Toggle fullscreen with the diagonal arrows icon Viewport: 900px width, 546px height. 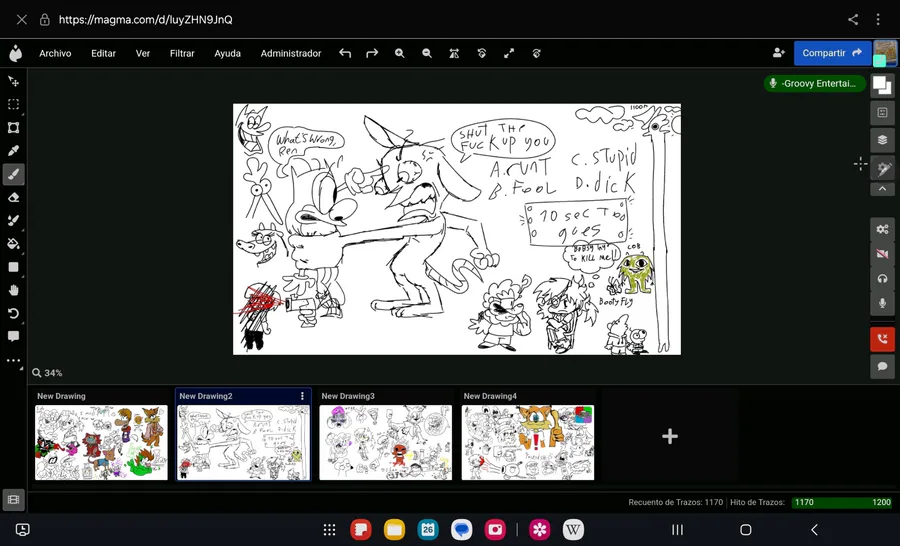[x=509, y=53]
